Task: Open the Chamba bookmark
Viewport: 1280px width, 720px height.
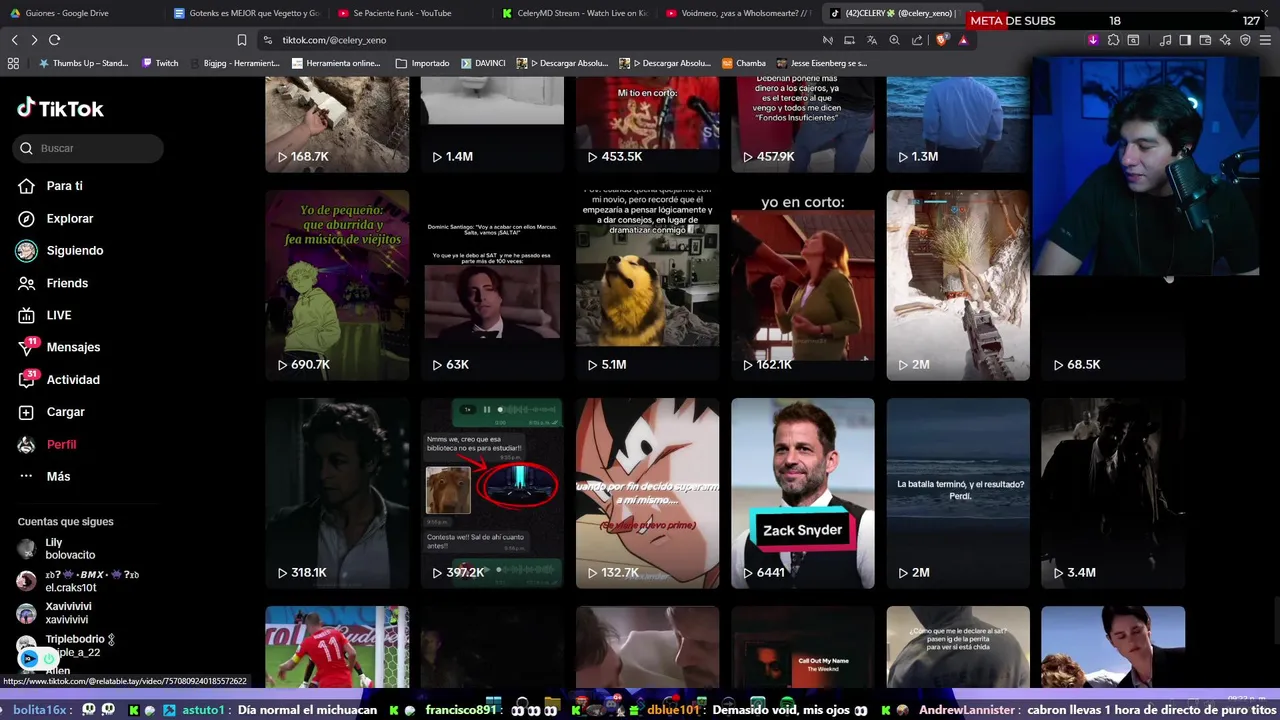Action: pyautogui.click(x=744, y=63)
